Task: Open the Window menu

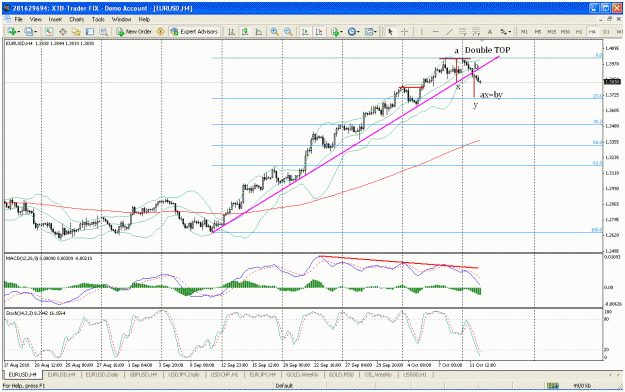Action: [x=121, y=19]
